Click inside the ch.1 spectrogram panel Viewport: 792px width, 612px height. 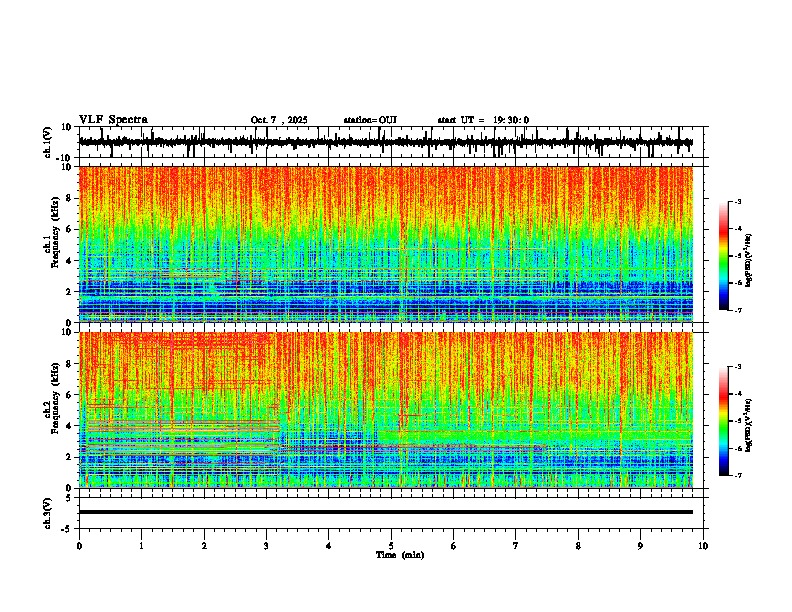[x=386, y=244]
